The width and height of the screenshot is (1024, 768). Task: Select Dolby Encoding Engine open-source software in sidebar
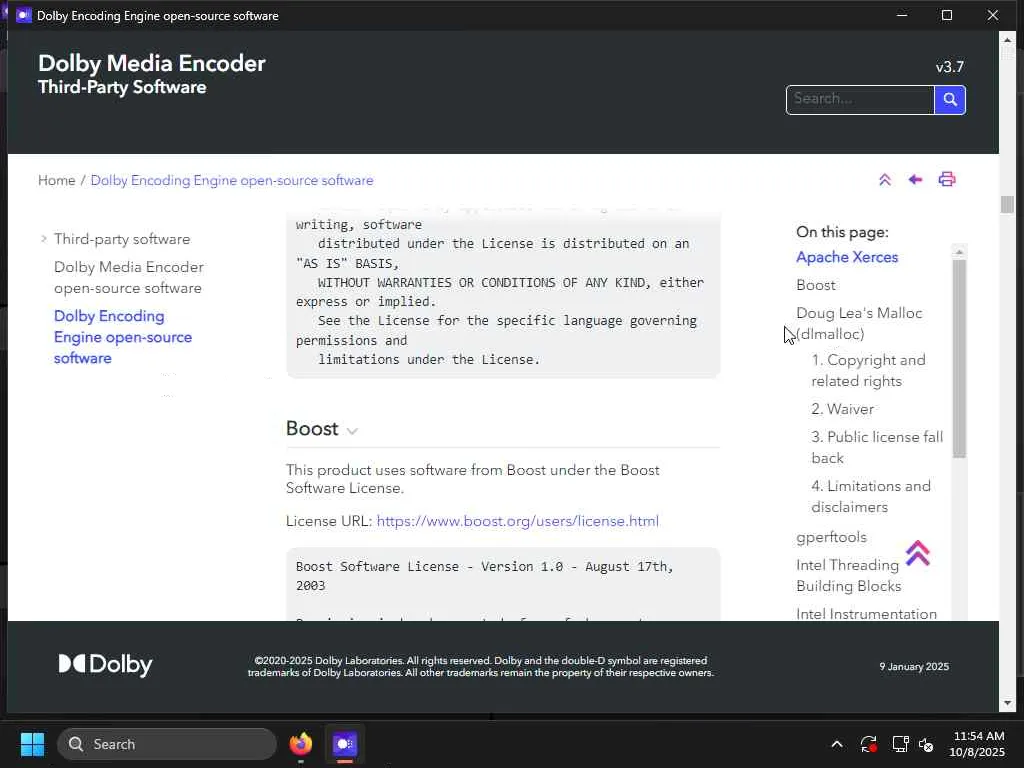coord(123,337)
